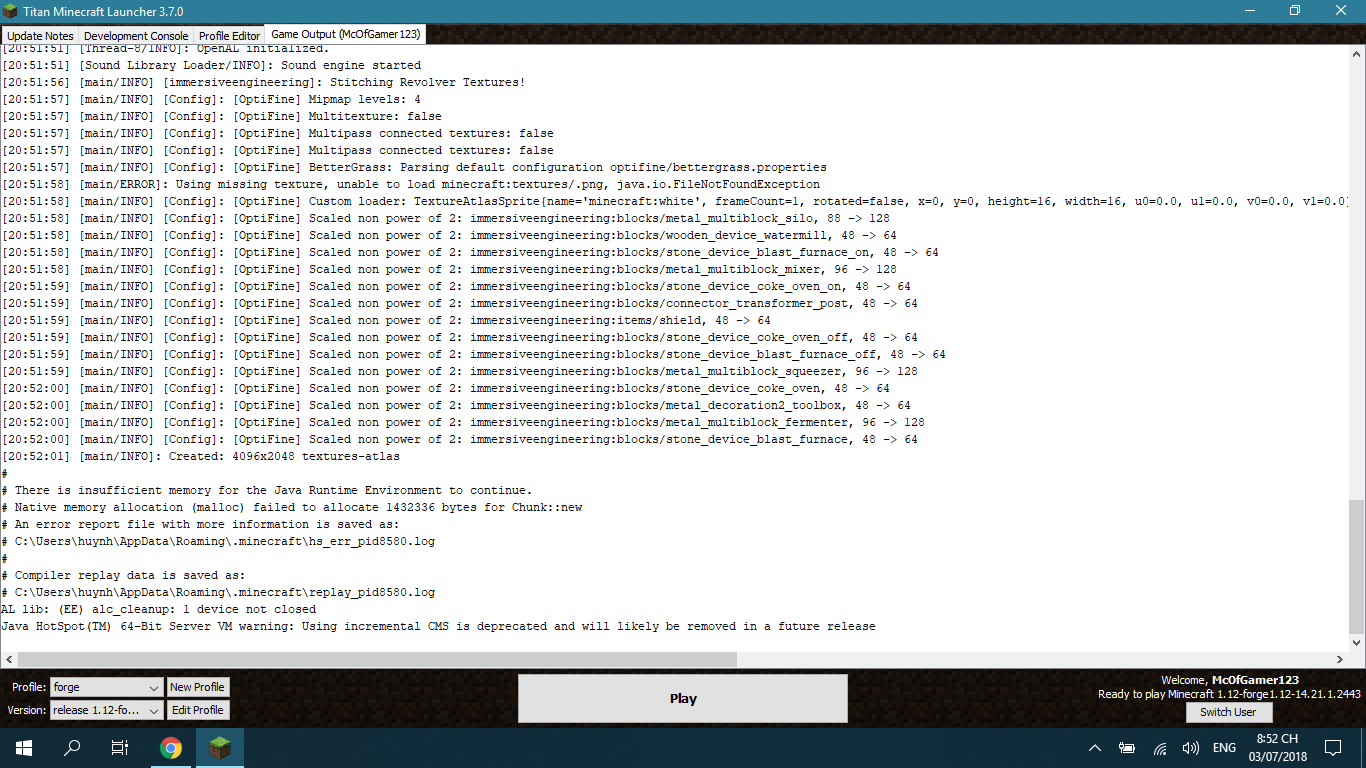Image resolution: width=1366 pixels, height=768 pixels.
Task: Go to the Profile Editor tab
Action: click(229, 36)
